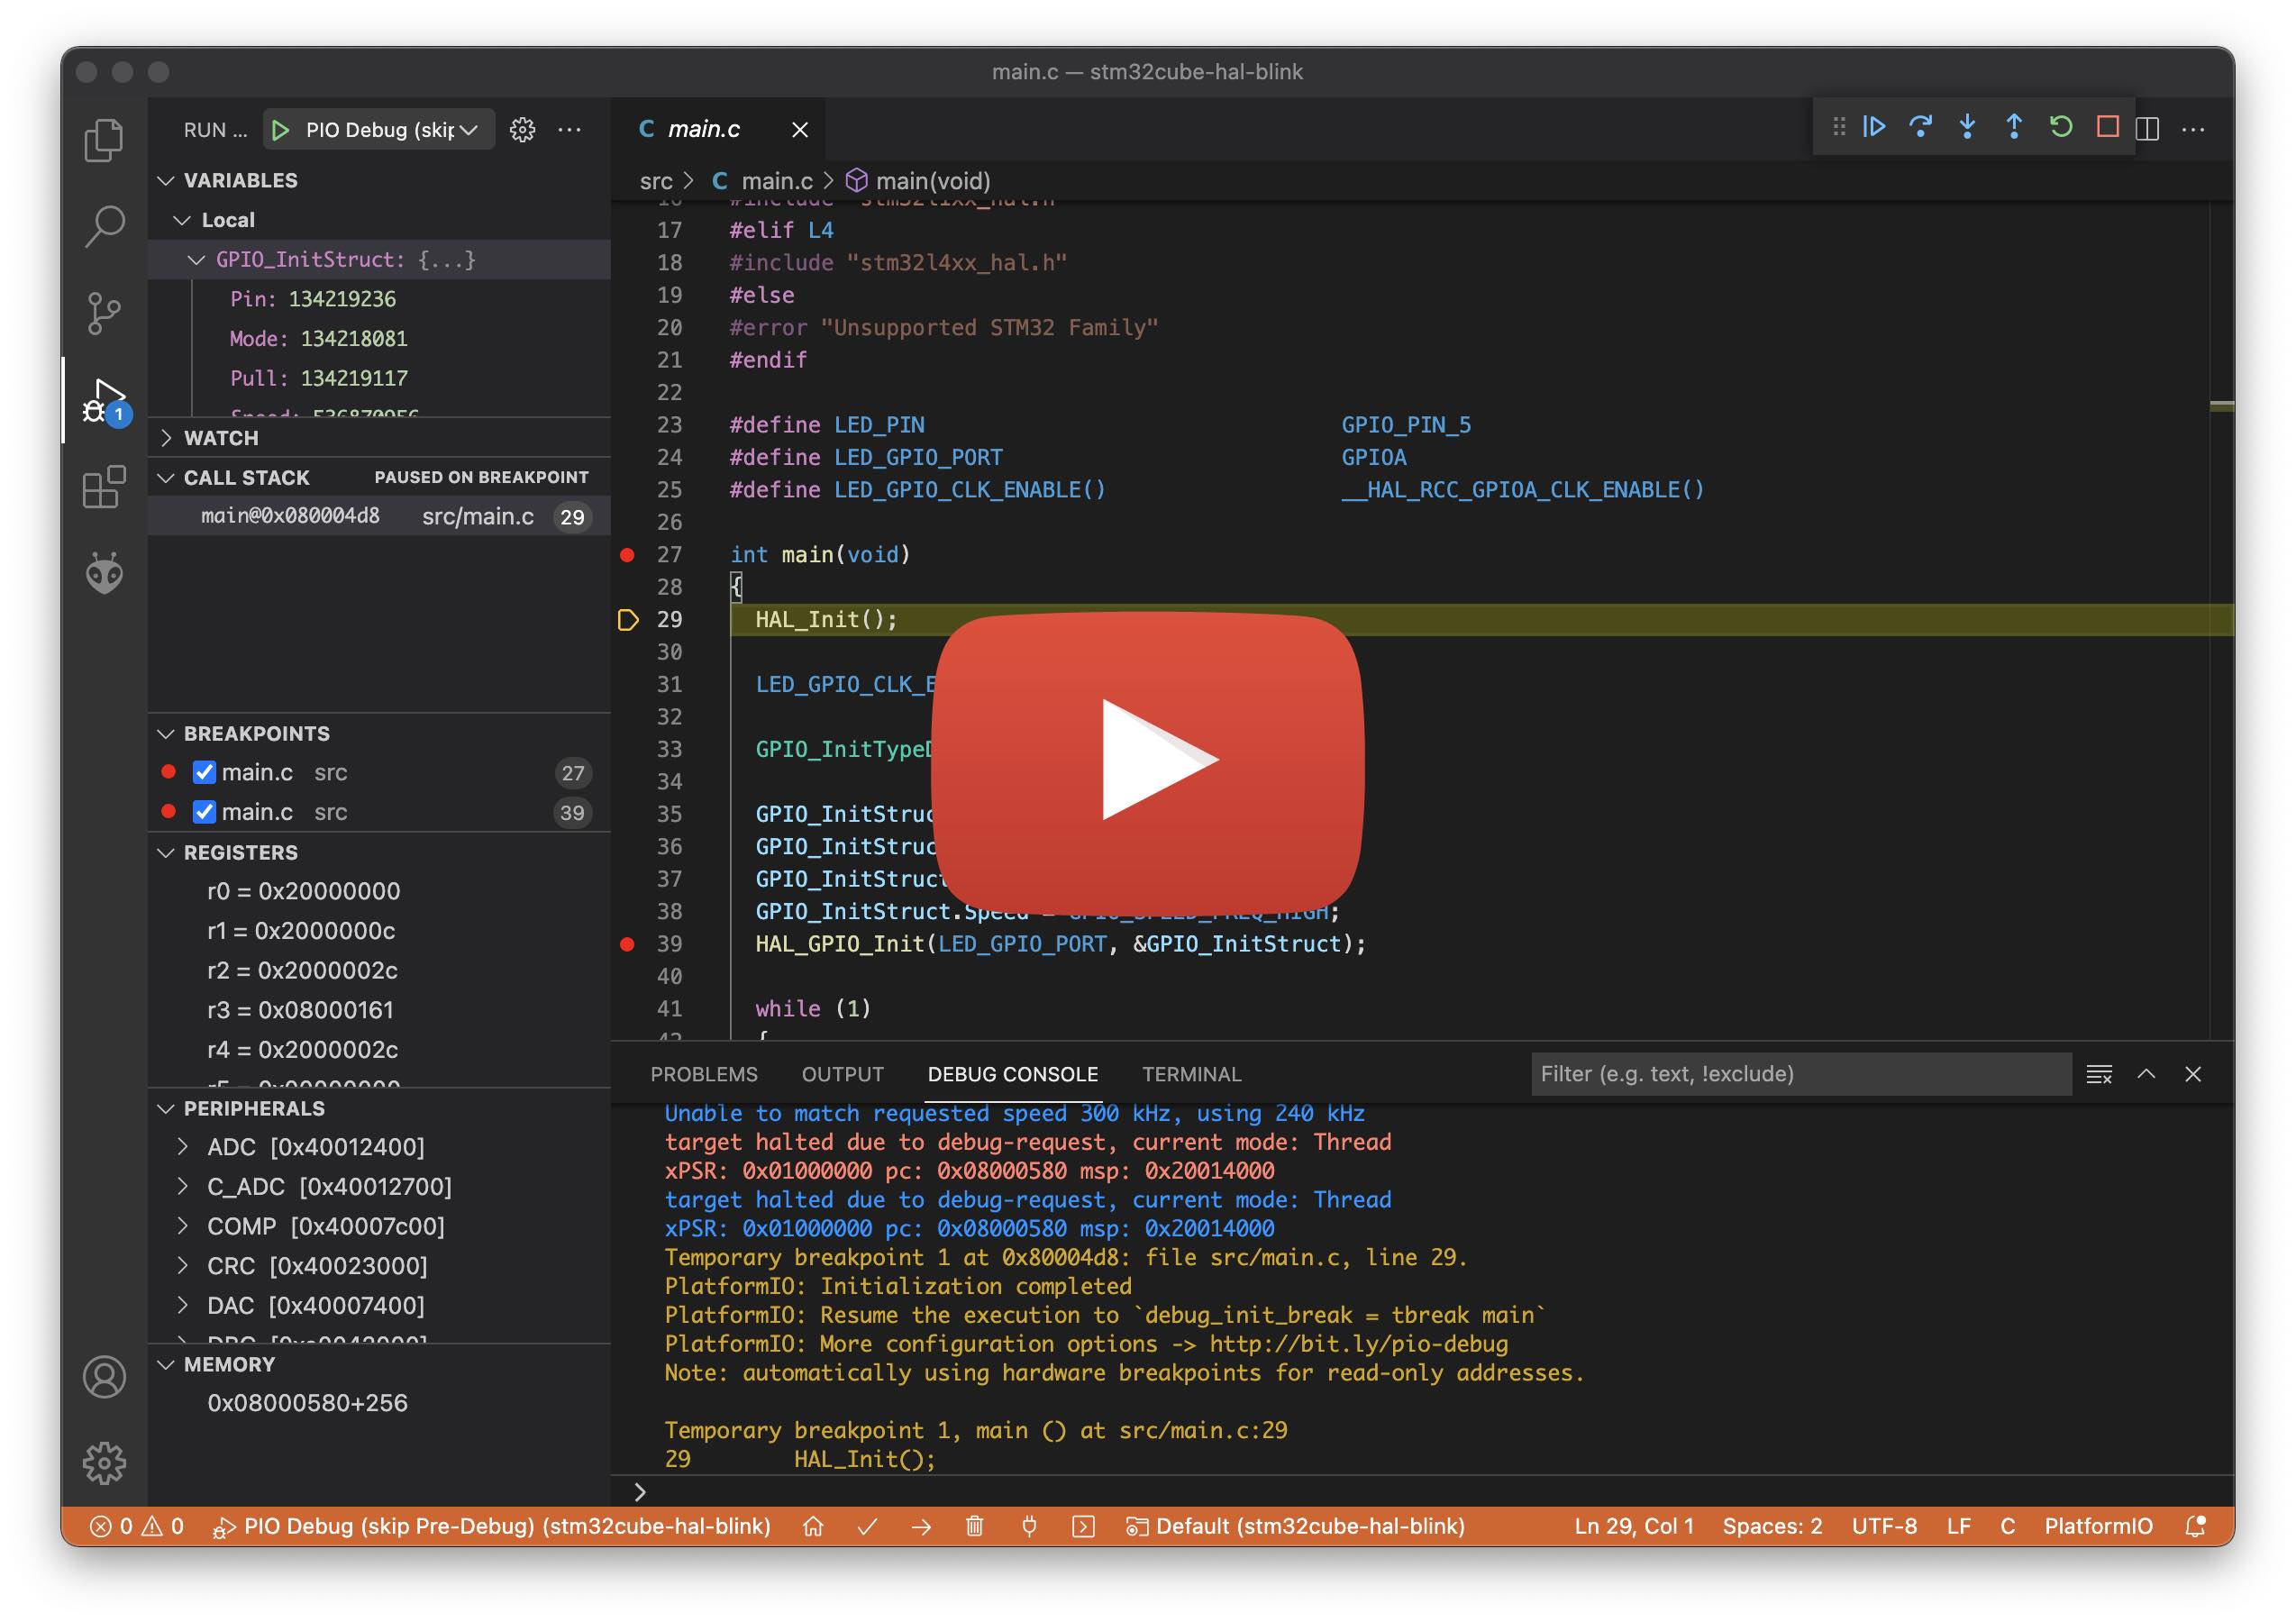The height and width of the screenshot is (1622, 2296).
Task: Open the Accounts menu icon
Action: pos(104,1377)
